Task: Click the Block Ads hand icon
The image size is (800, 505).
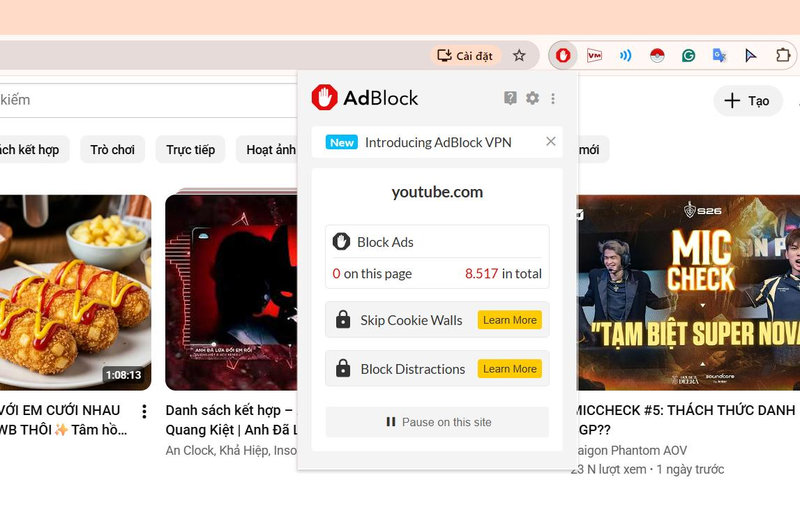Action: tap(341, 241)
